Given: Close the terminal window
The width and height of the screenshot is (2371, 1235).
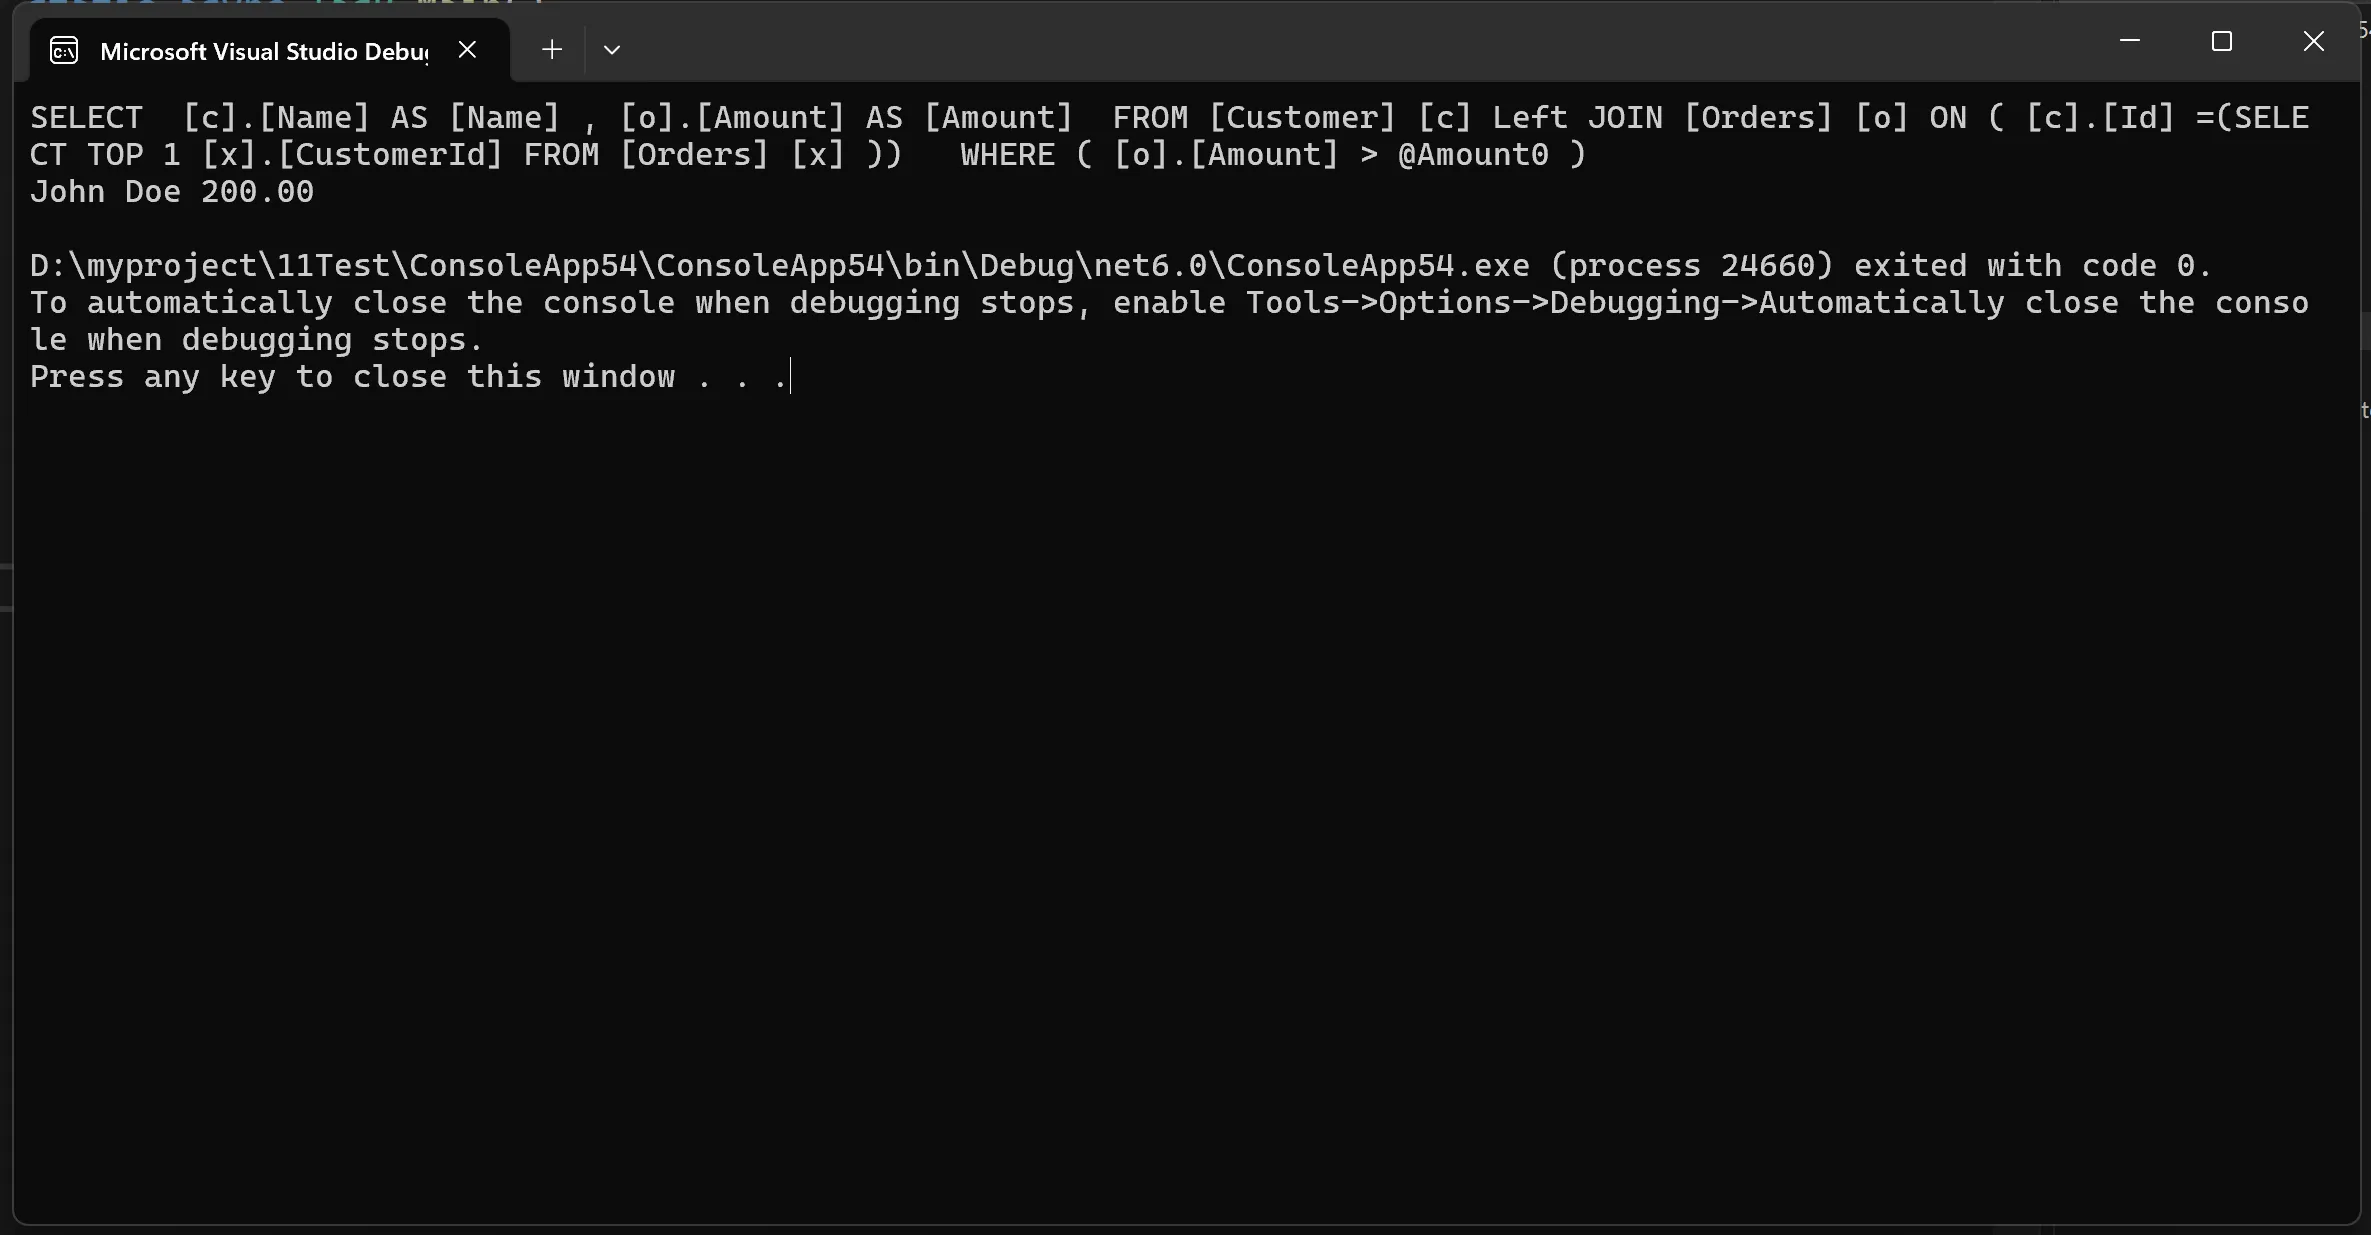Looking at the screenshot, I should (x=2314, y=41).
